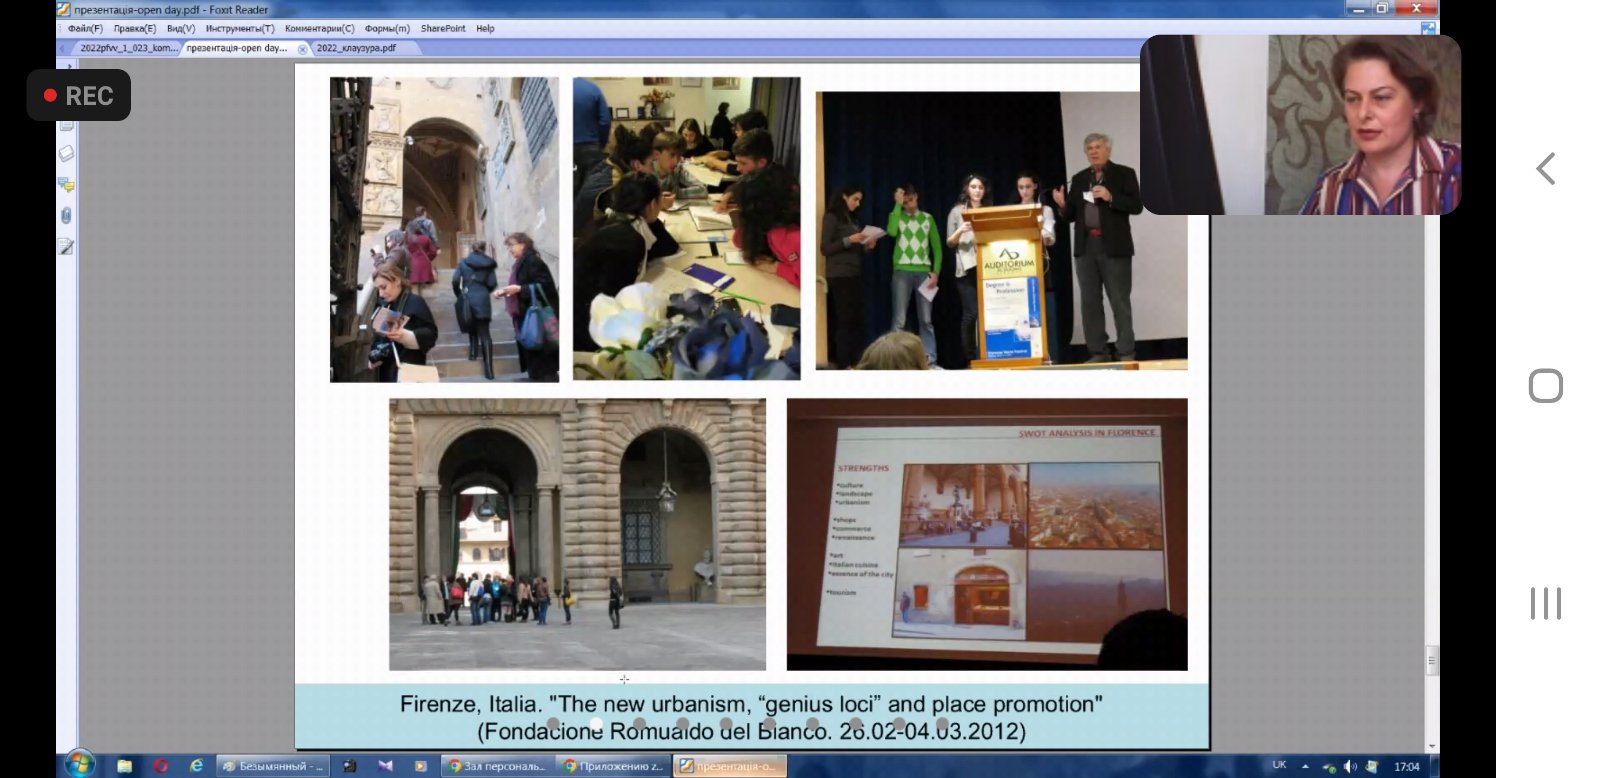Tap the Android home button

pos(1546,386)
